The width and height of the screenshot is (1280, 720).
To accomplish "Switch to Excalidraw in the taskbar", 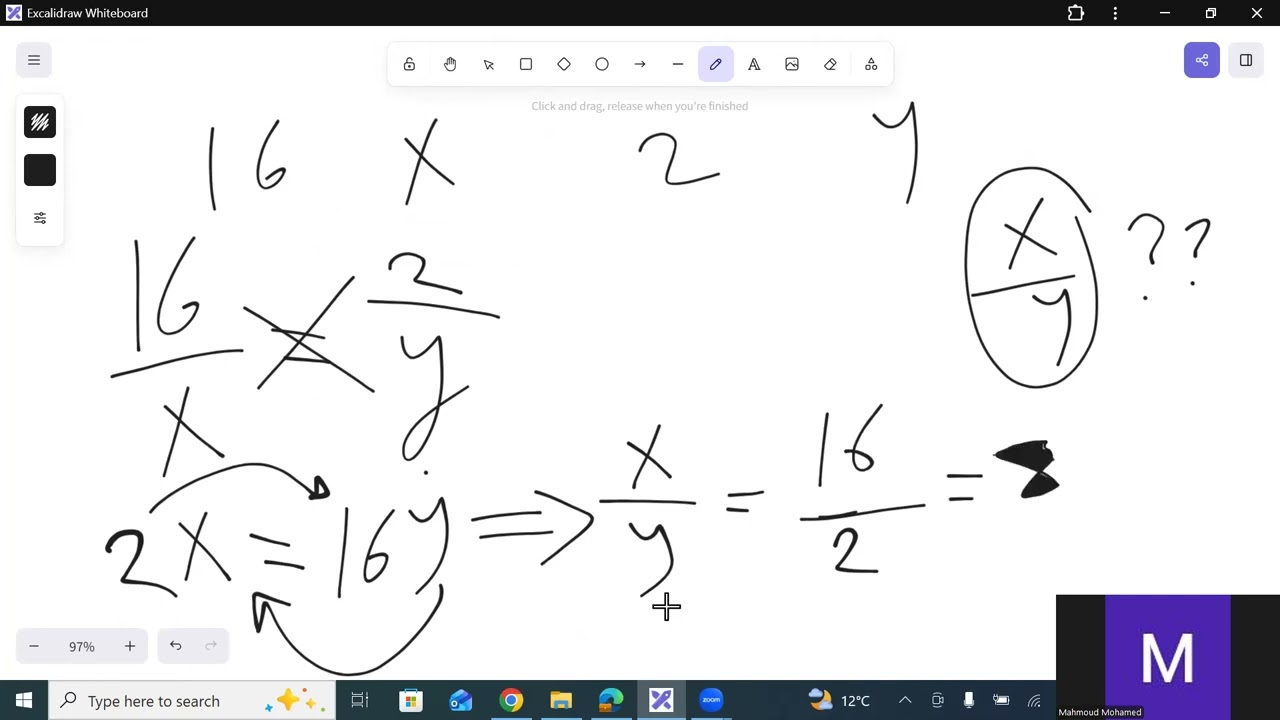I will tap(661, 700).
